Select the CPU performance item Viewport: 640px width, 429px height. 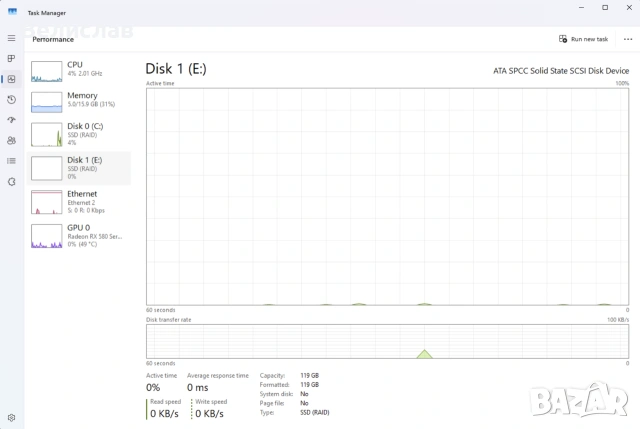(x=79, y=71)
